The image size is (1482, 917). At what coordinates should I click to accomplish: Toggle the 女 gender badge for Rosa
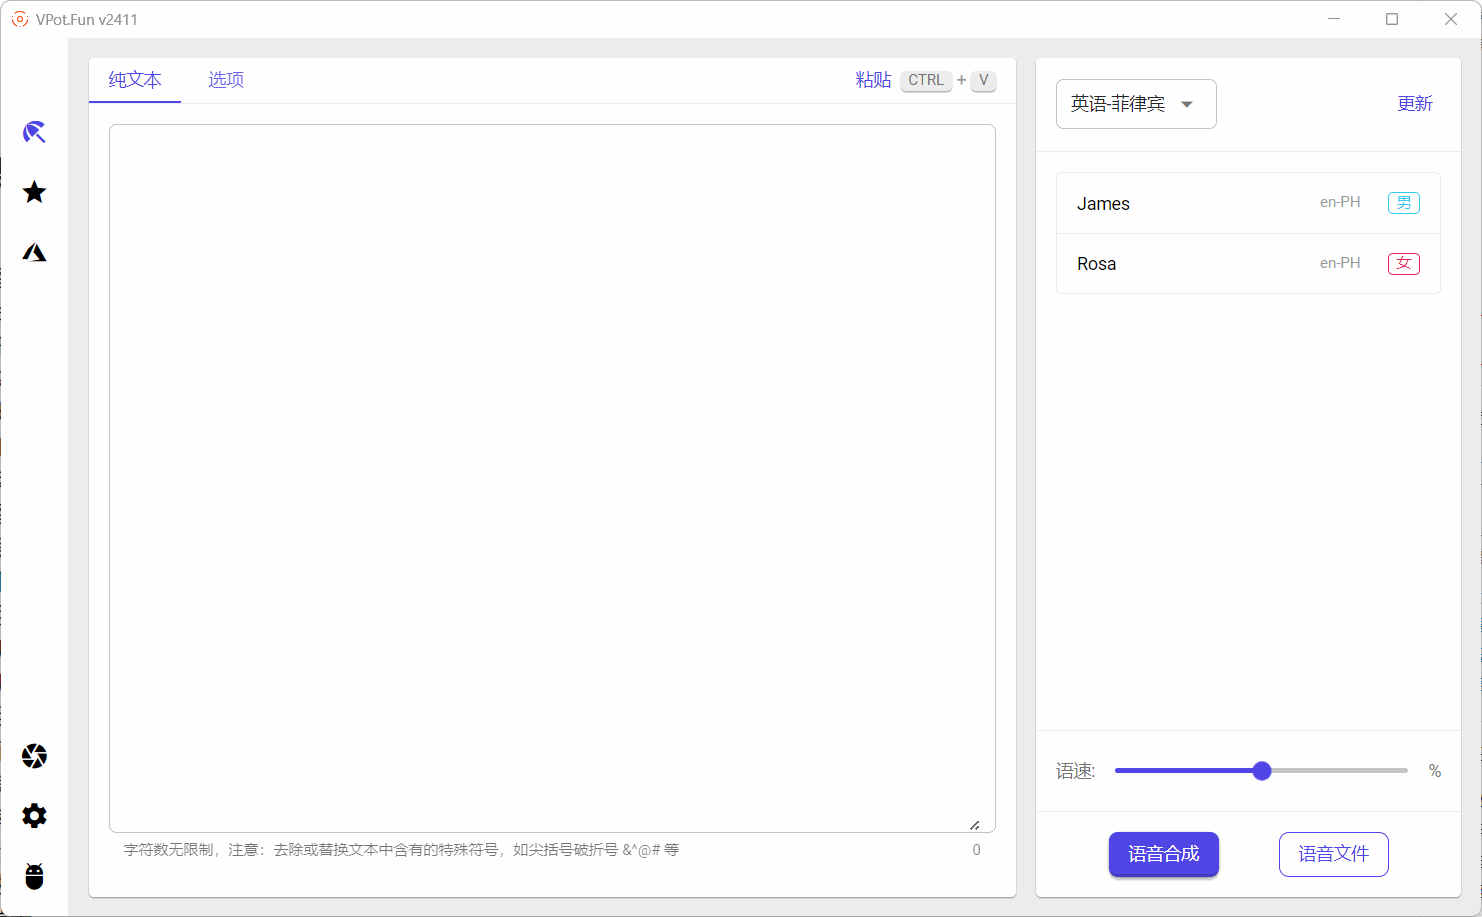click(1403, 263)
